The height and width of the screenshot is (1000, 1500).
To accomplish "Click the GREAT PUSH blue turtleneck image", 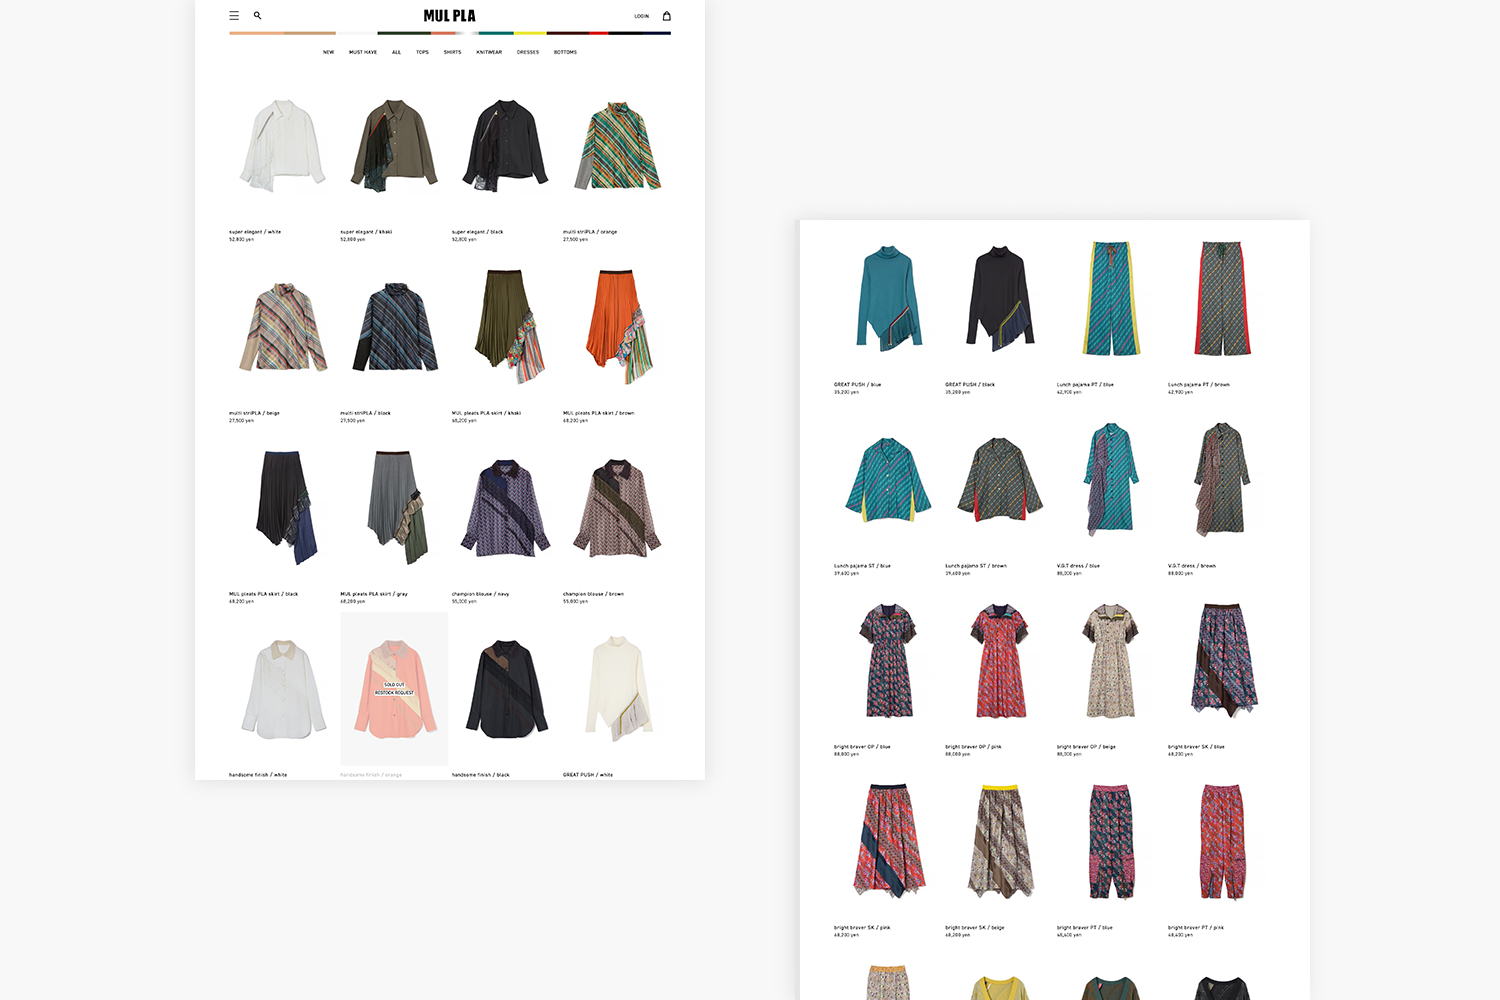I will [x=888, y=298].
